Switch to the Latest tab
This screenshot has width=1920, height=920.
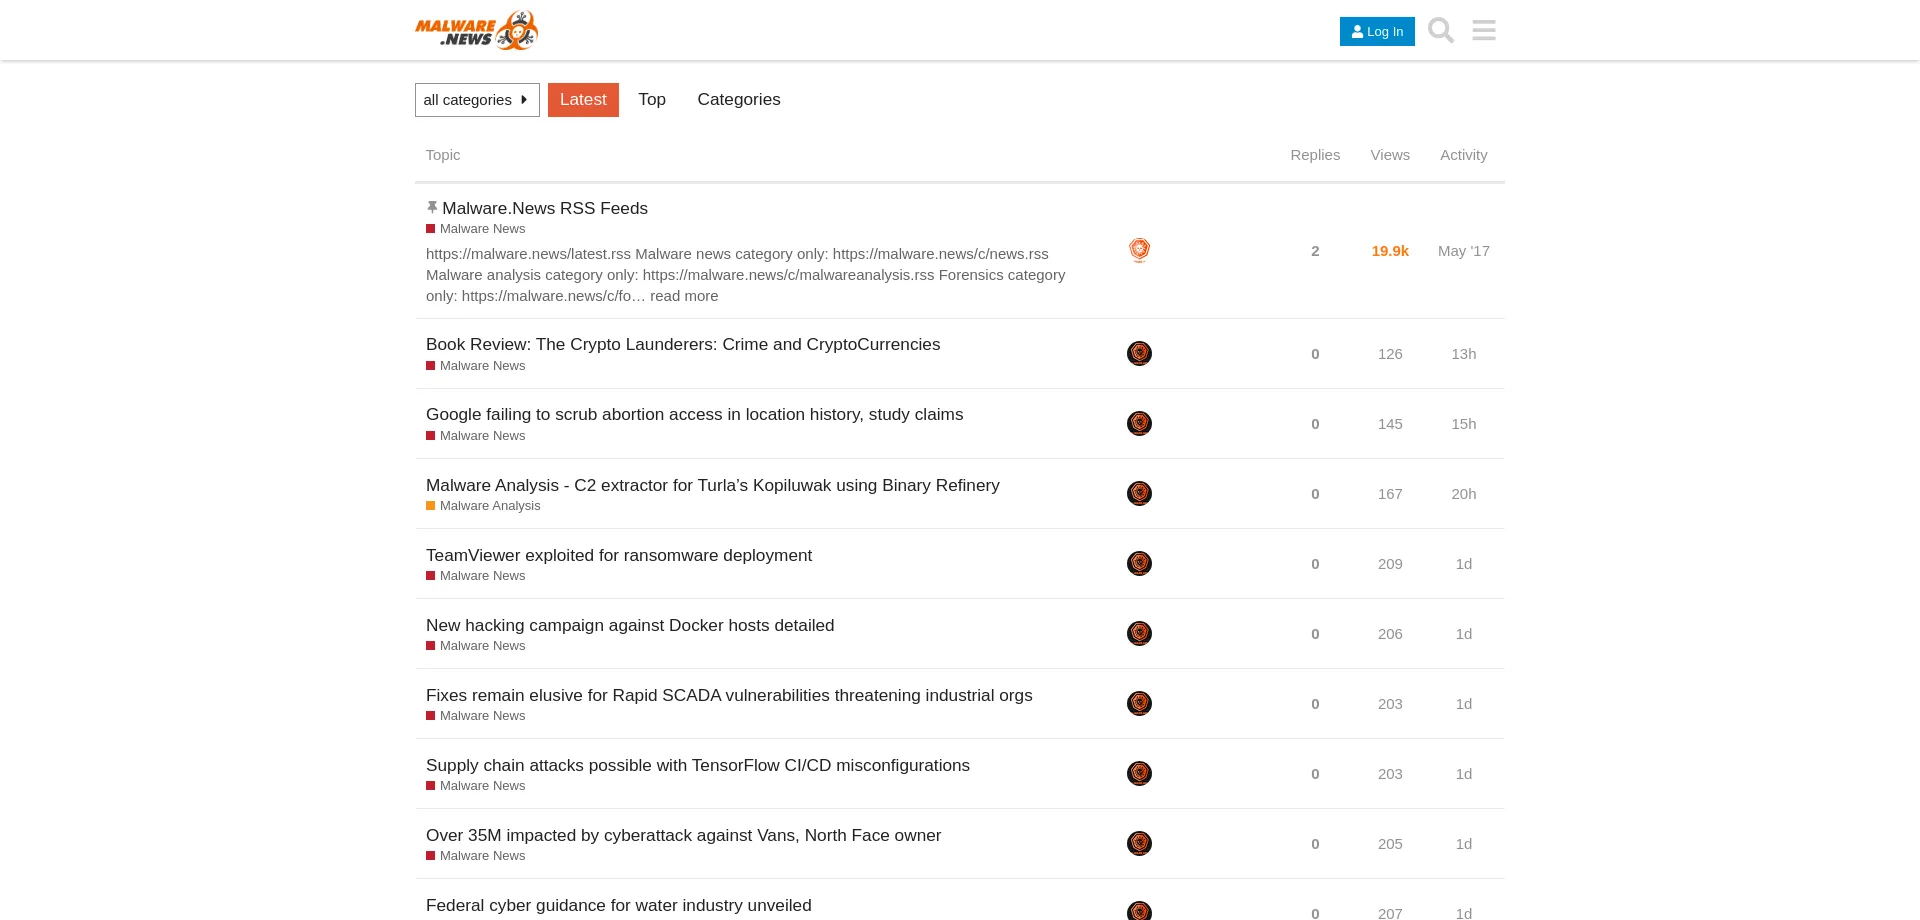(583, 100)
